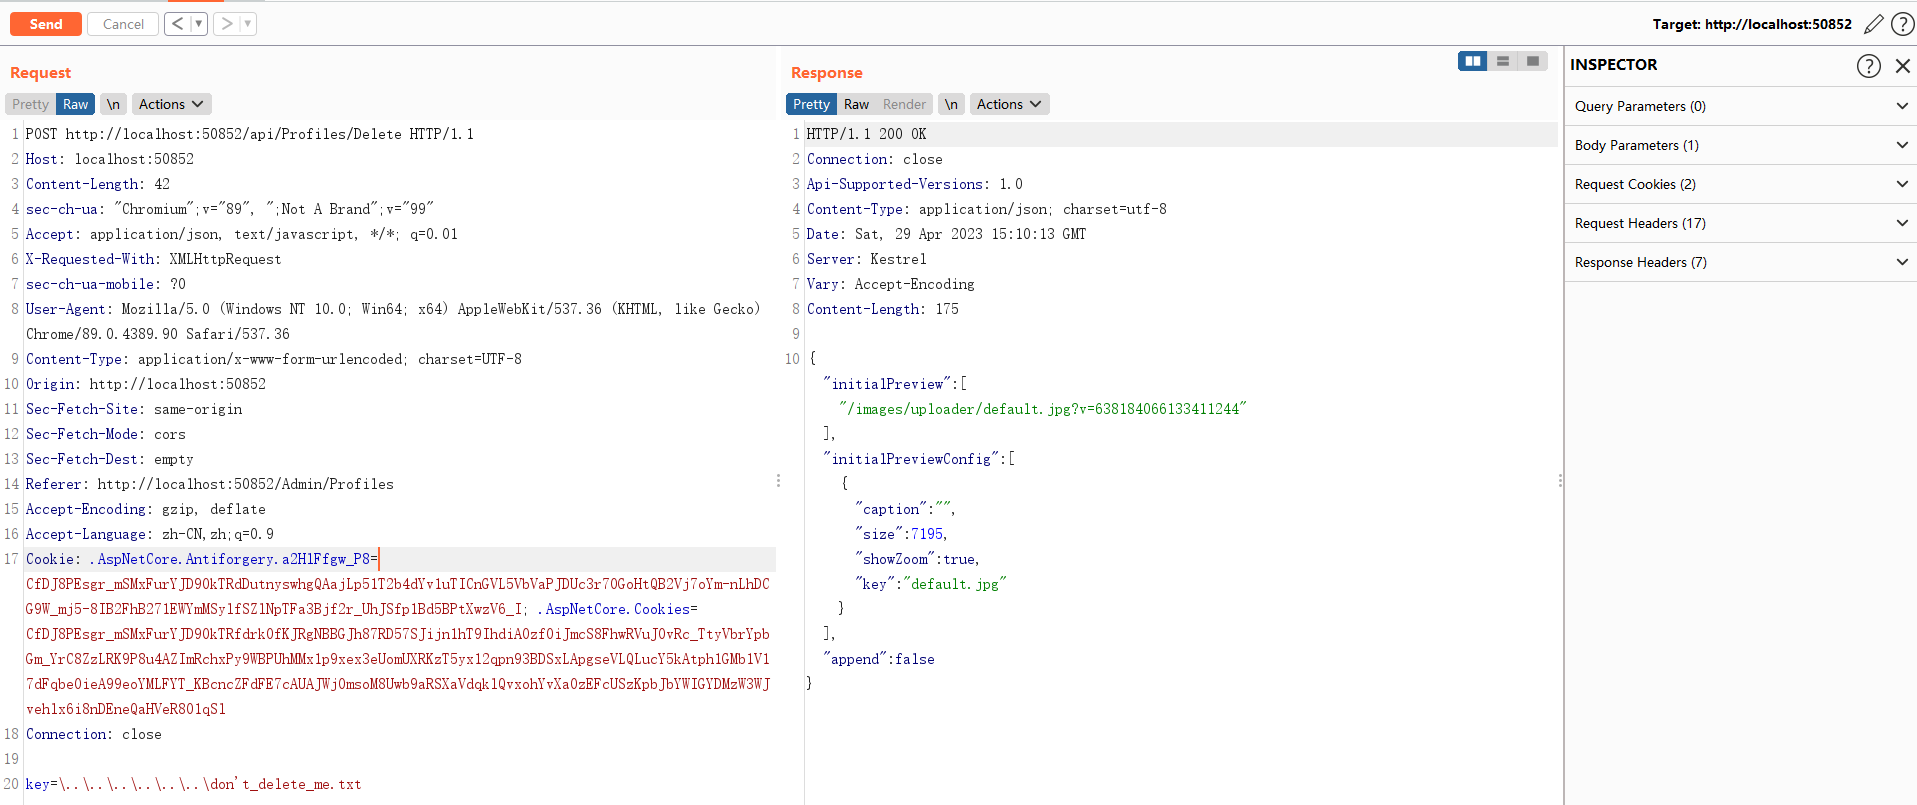Select top-bottom split layout icon
Screen dimensions: 1917x805
(1502, 61)
